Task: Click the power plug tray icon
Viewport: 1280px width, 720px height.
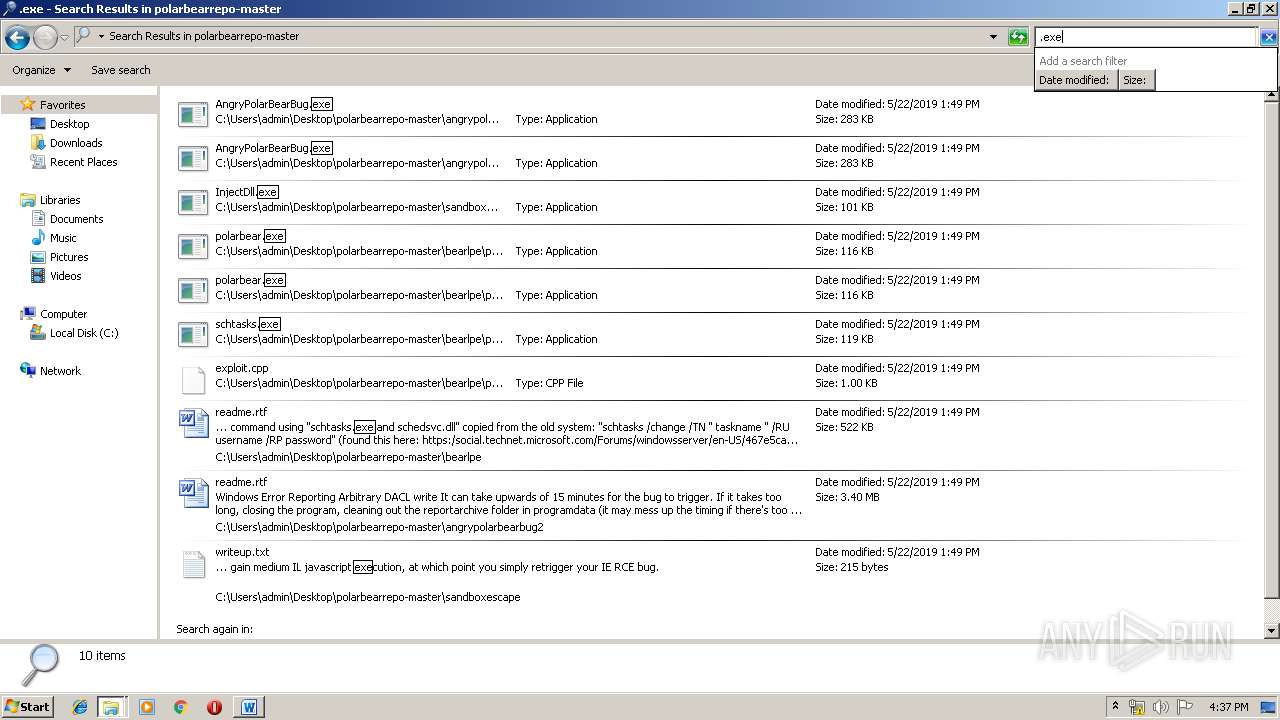Action: [x=1137, y=707]
